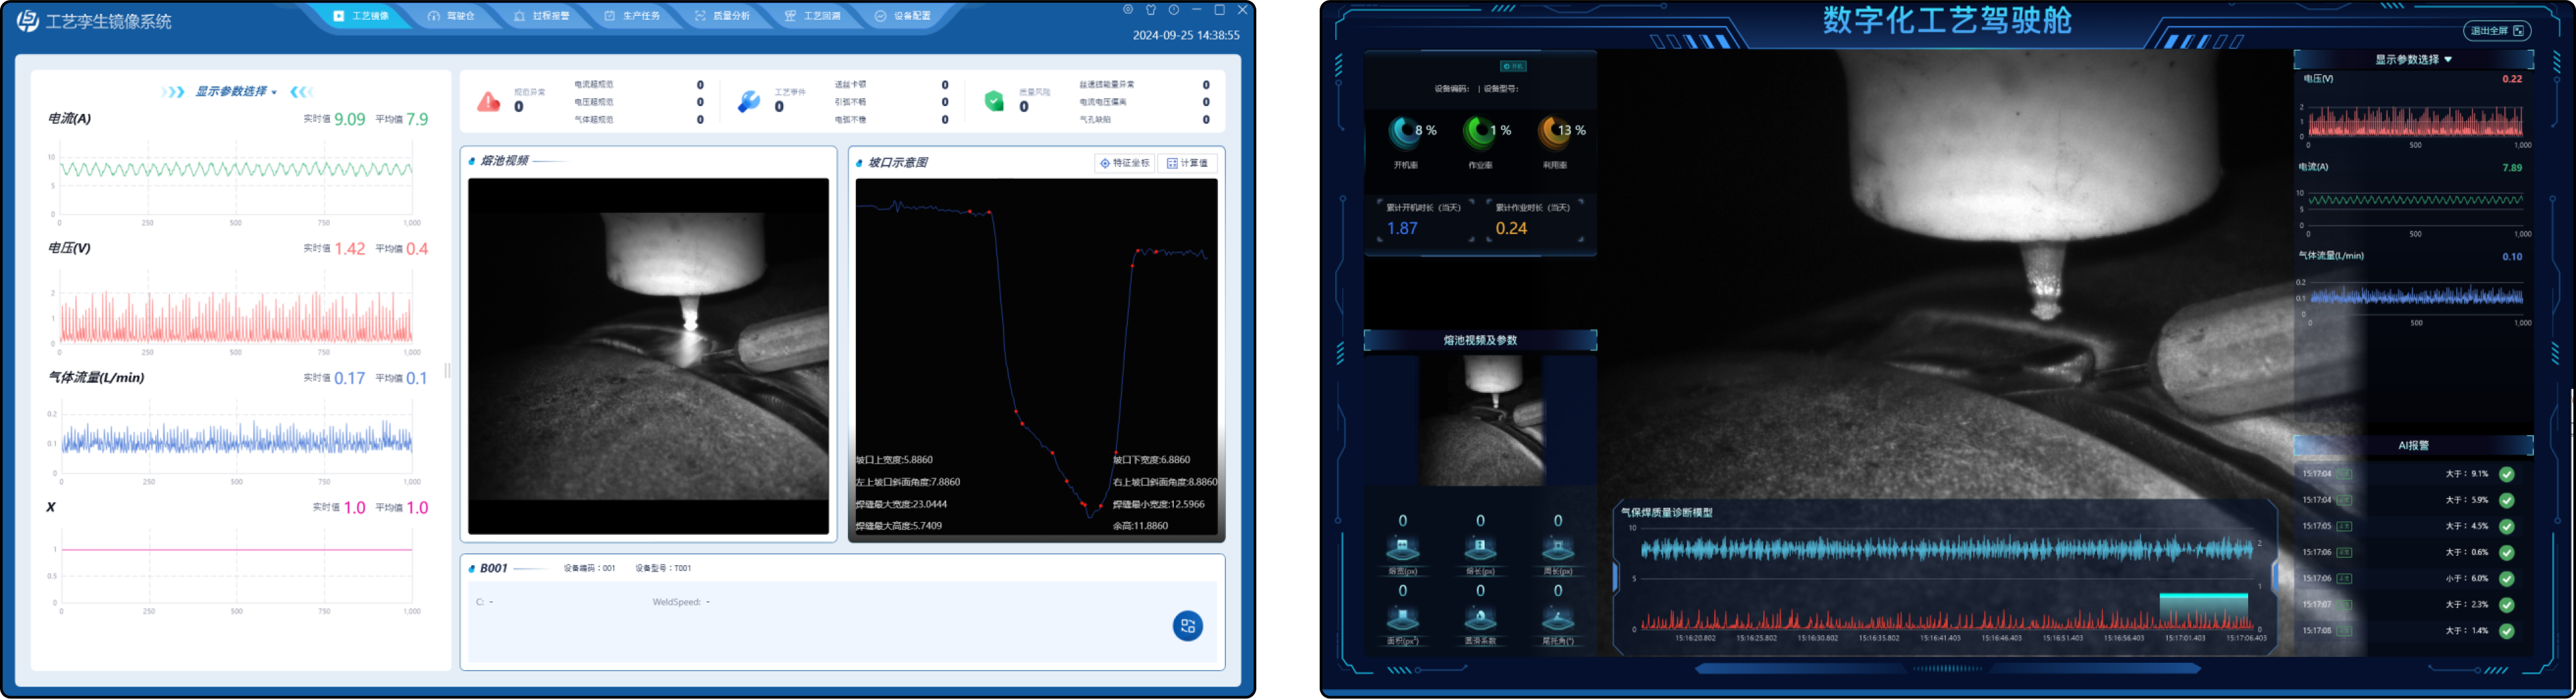Click the blue wrench 工艺事件 icon

point(749,101)
